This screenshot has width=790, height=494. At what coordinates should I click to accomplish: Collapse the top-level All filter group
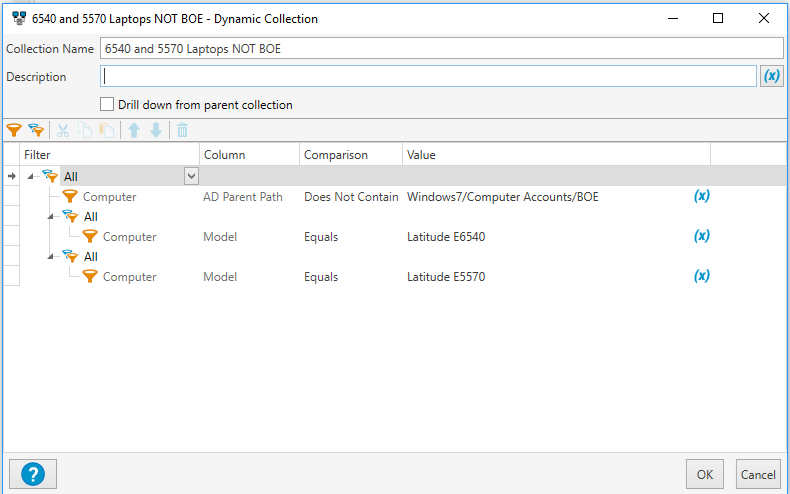tap(31, 177)
